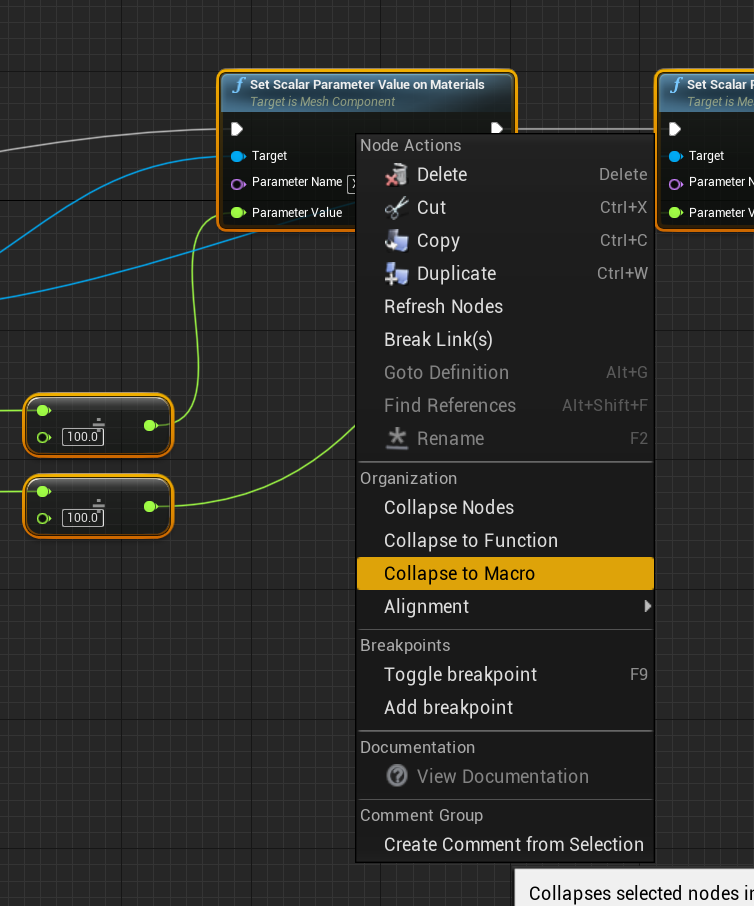
Task: Click purple Parameter Name pin on first node
Action: pos(238,184)
